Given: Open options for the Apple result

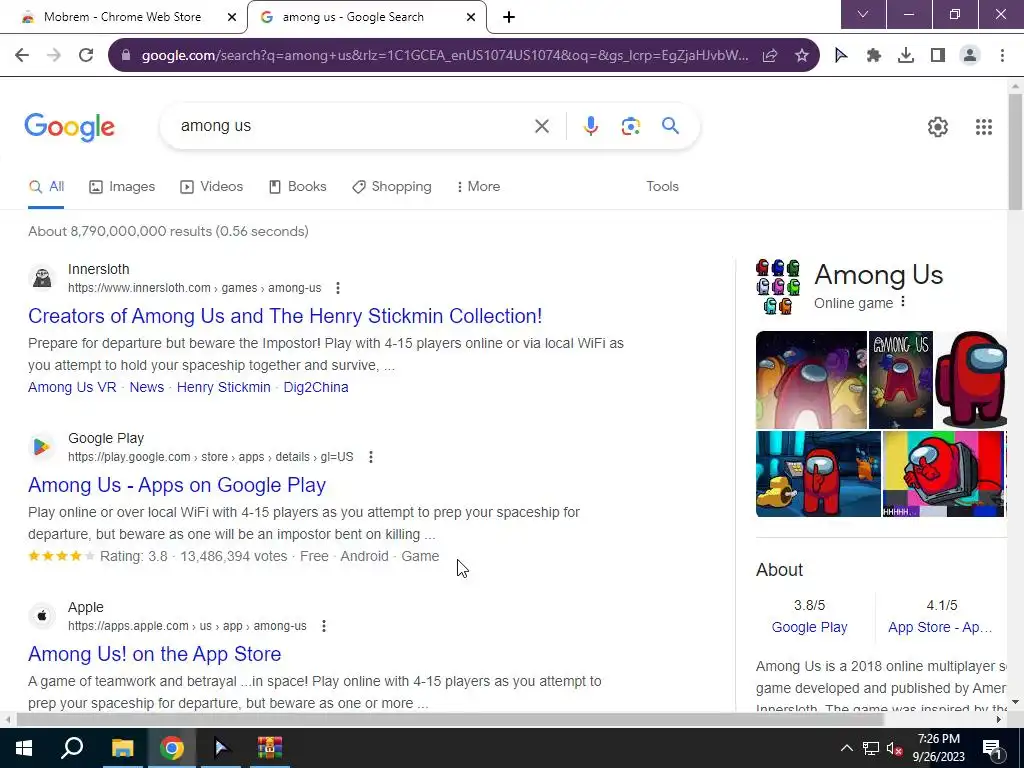Looking at the screenshot, I should (323, 626).
